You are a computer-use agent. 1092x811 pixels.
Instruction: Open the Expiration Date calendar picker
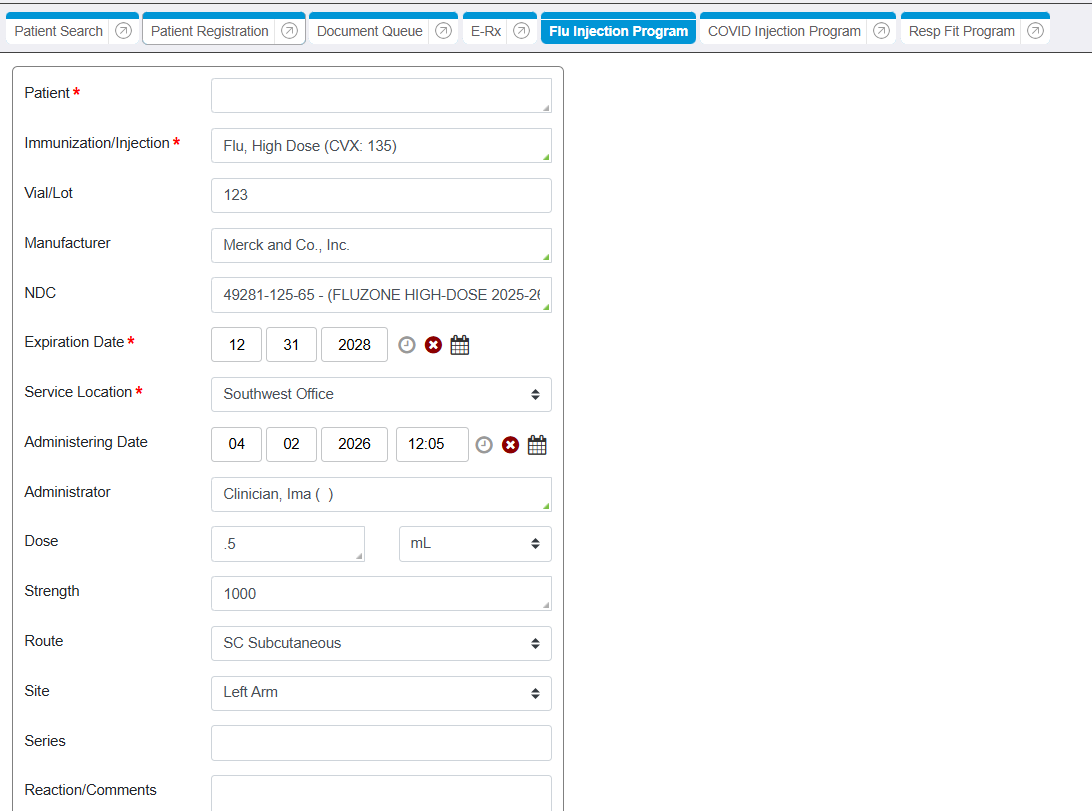pyautogui.click(x=460, y=345)
